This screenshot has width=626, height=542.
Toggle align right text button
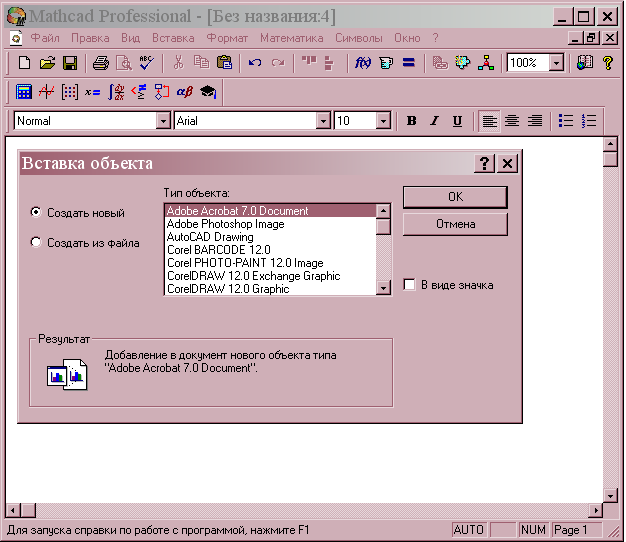[x=535, y=121]
